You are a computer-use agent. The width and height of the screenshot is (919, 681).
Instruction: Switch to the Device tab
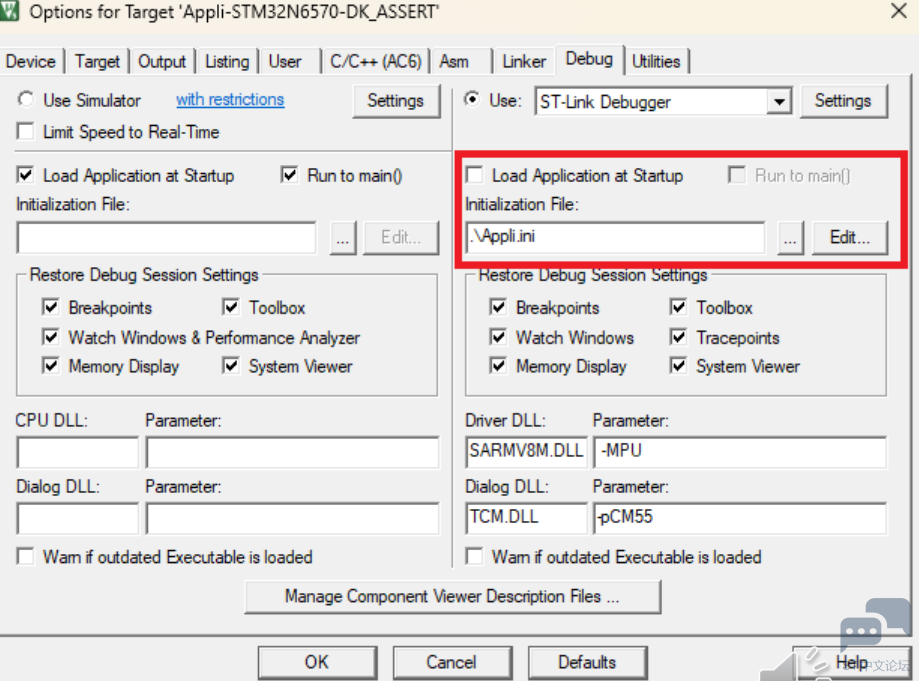click(x=30, y=62)
